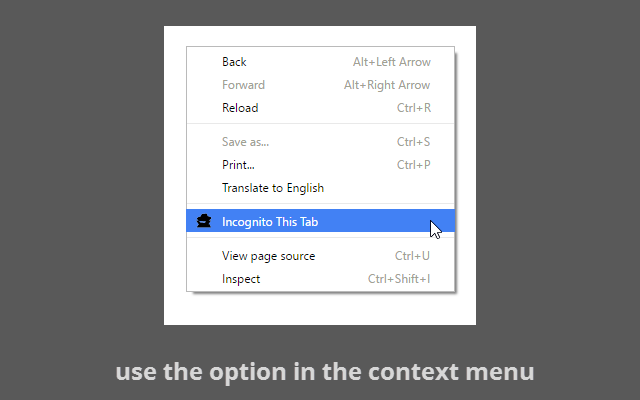Choose the grayed-out Forward entry
This screenshot has height=400, width=640.
point(243,85)
